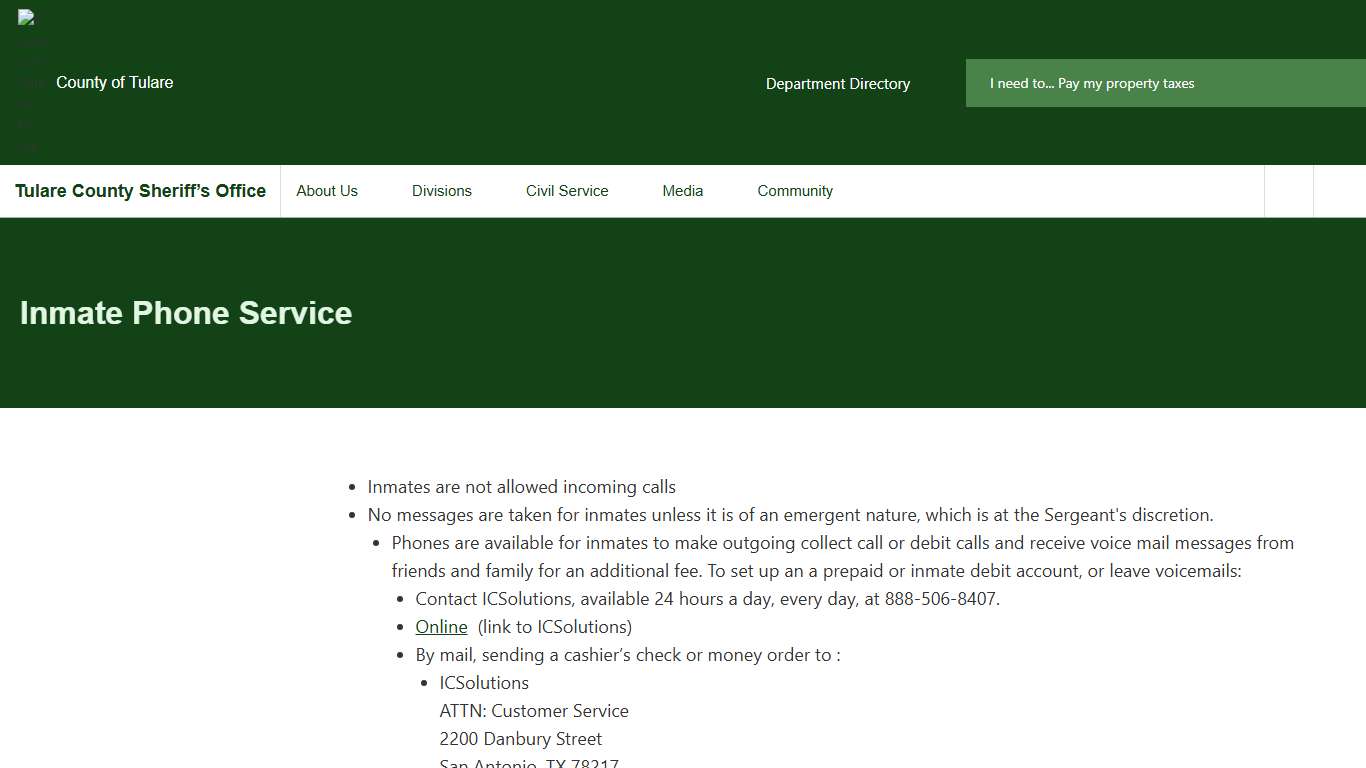Expand the Divisions navigation menu

[441, 190]
